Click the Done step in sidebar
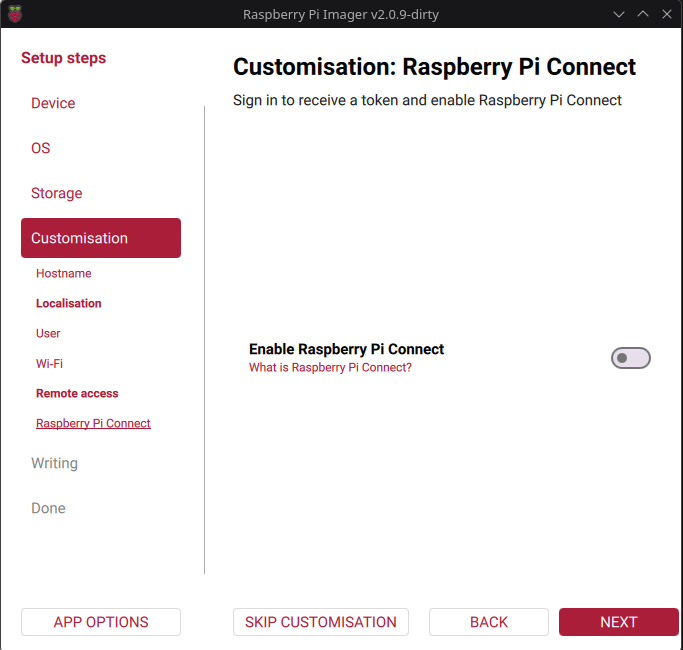 click(48, 508)
